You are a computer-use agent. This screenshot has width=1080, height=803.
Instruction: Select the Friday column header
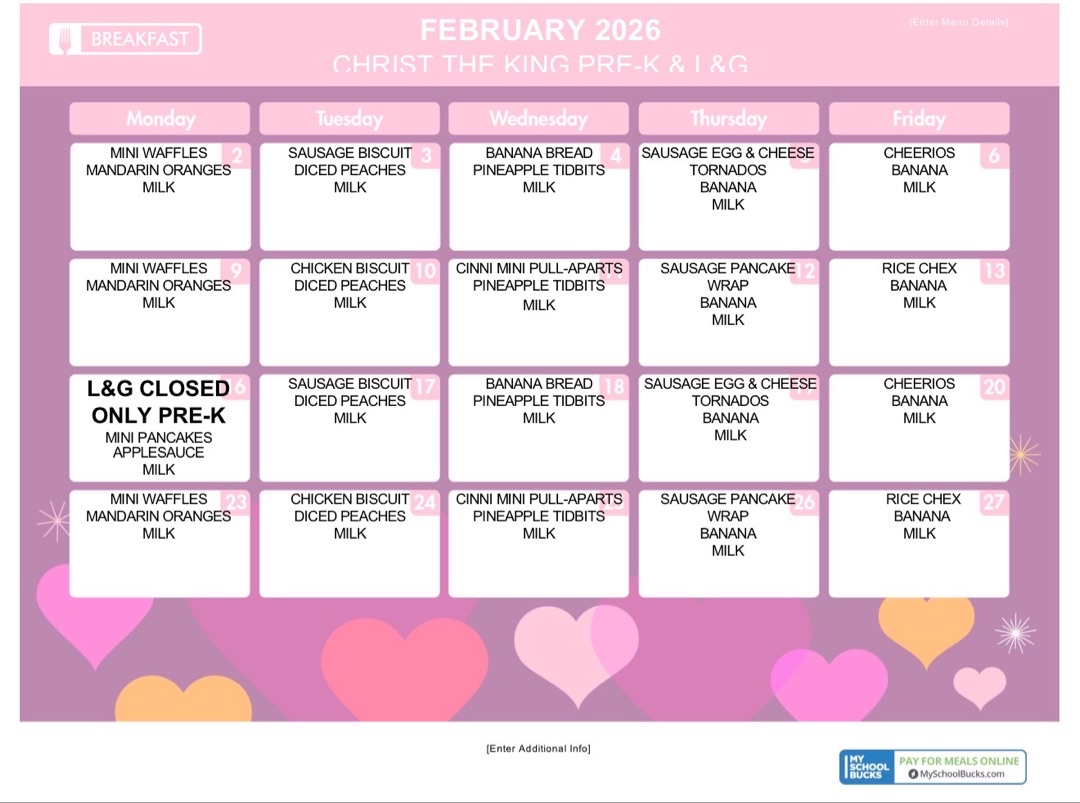point(918,119)
